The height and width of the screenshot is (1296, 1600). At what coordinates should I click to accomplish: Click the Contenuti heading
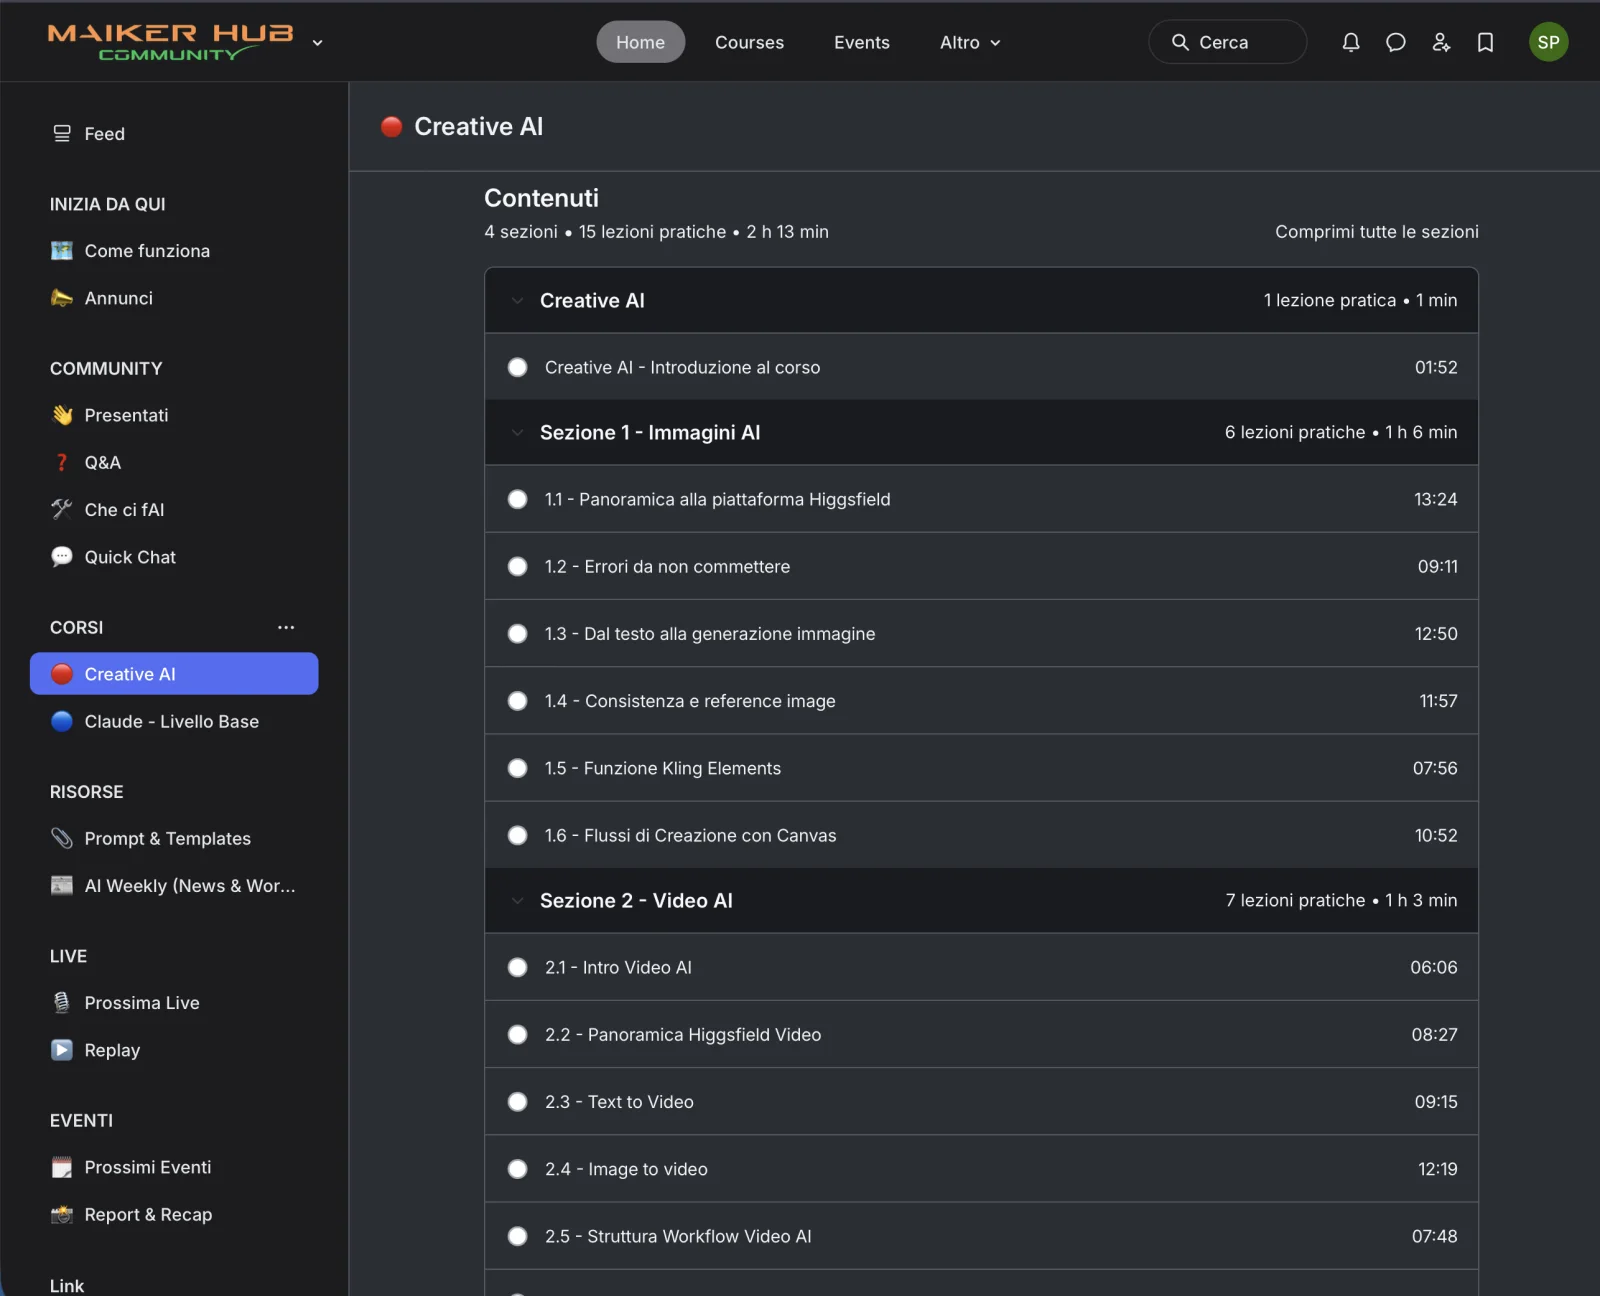(x=541, y=198)
